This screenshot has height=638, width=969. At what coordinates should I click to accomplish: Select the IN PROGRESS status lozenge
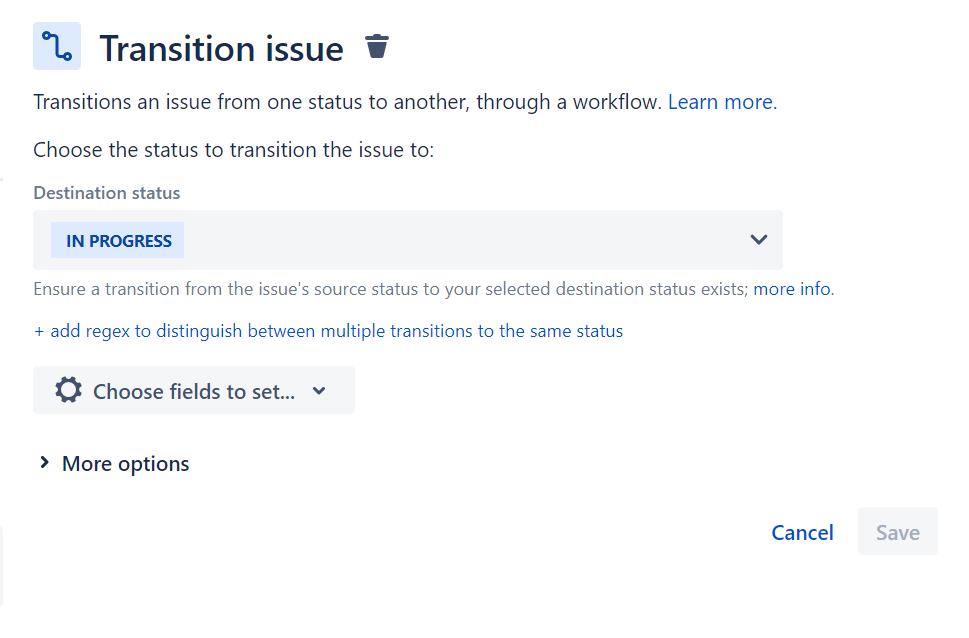coord(116,240)
